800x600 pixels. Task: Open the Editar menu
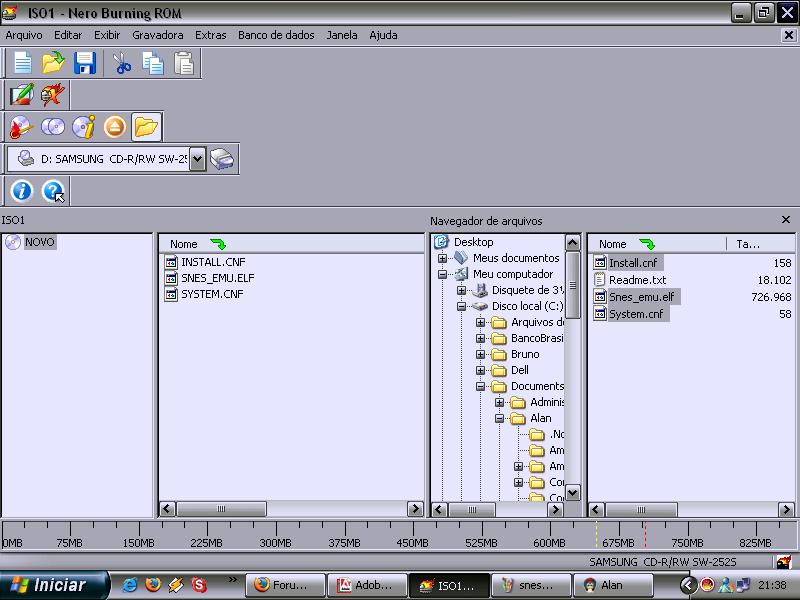68,35
